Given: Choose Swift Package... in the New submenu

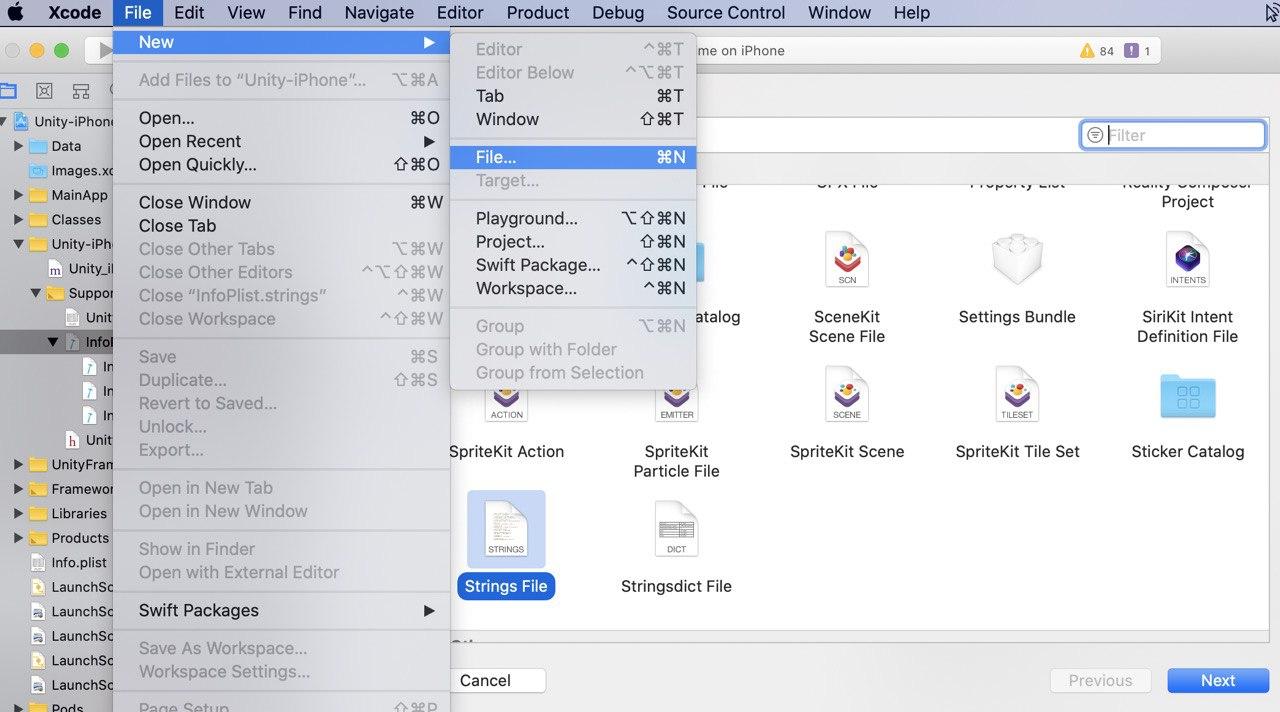Looking at the screenshot, I should coord(572,265).
